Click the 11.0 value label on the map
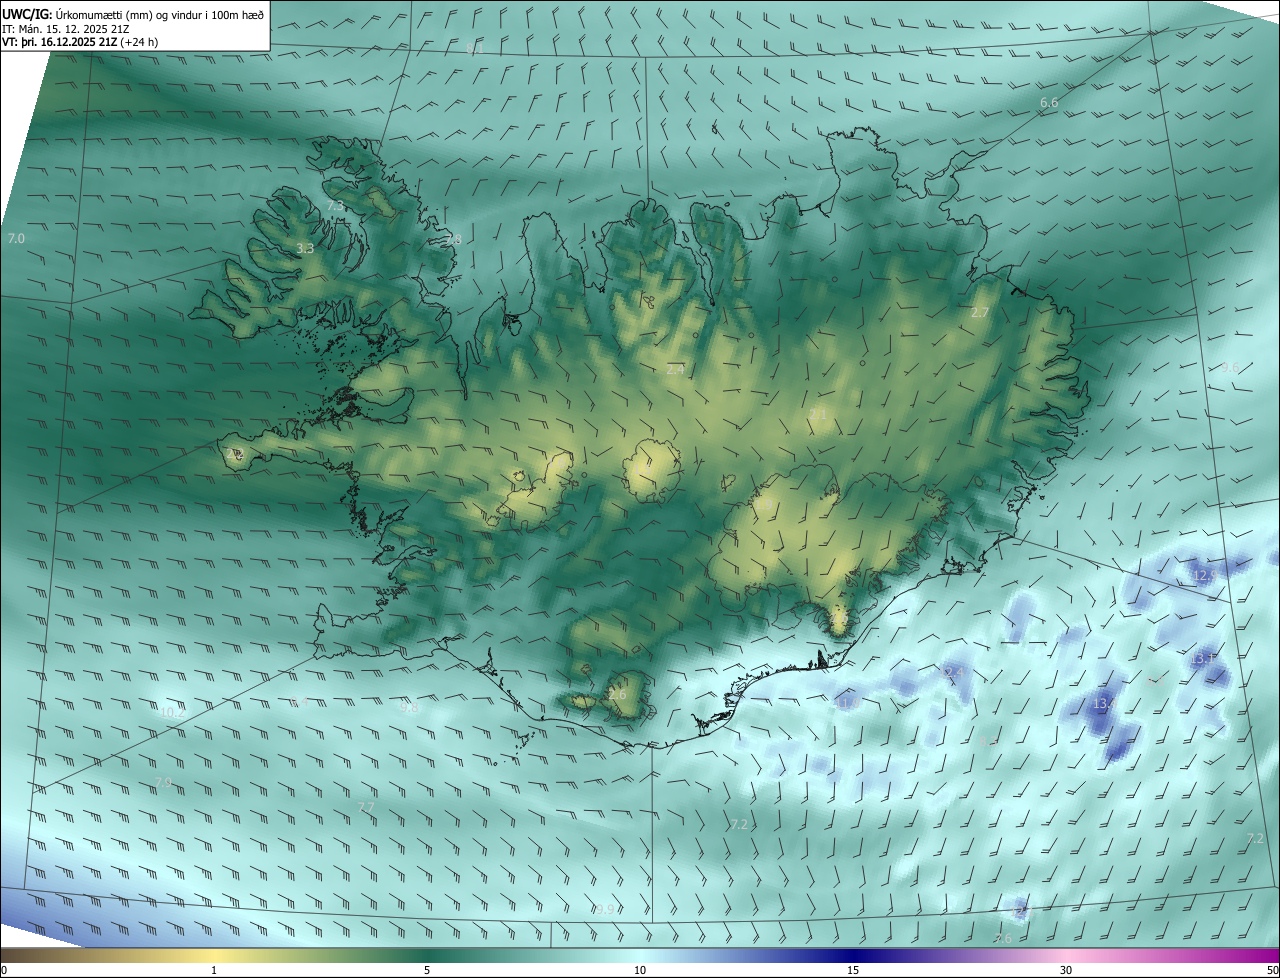Viewport: 1280px width, 978px height. [848, 704]
